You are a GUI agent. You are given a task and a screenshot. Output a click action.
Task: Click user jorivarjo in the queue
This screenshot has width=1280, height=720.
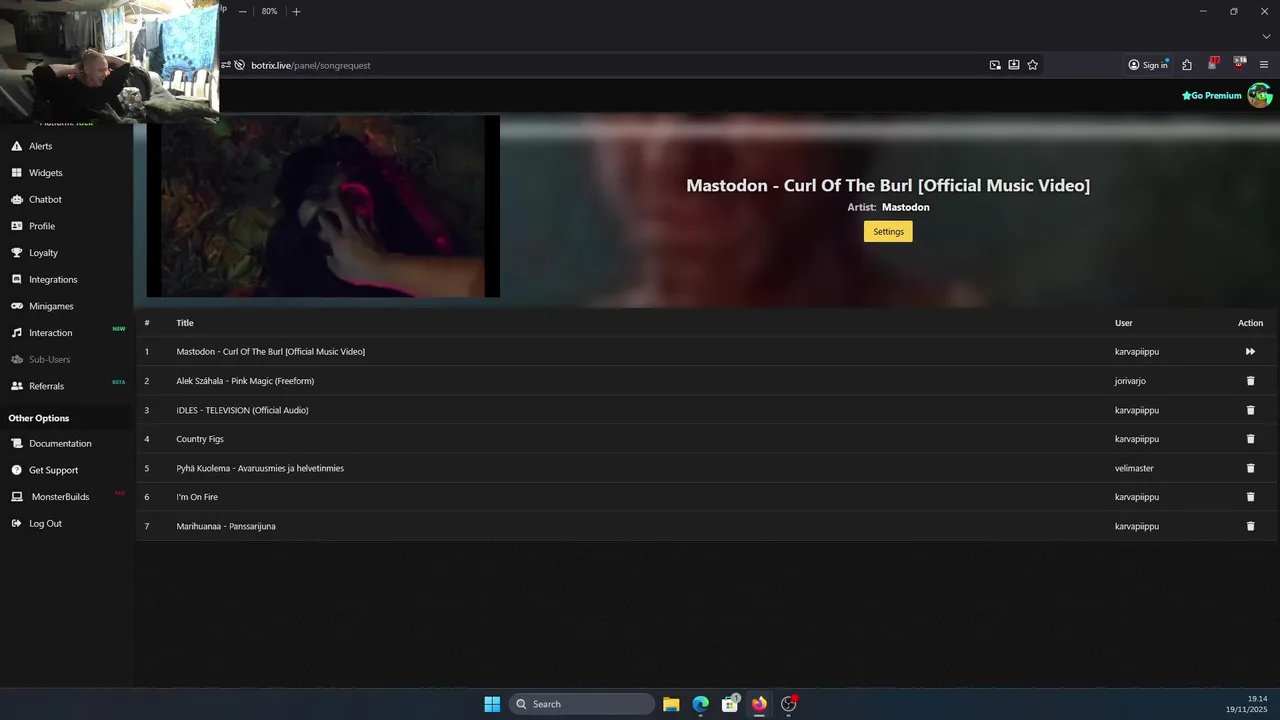[1130, 381]
